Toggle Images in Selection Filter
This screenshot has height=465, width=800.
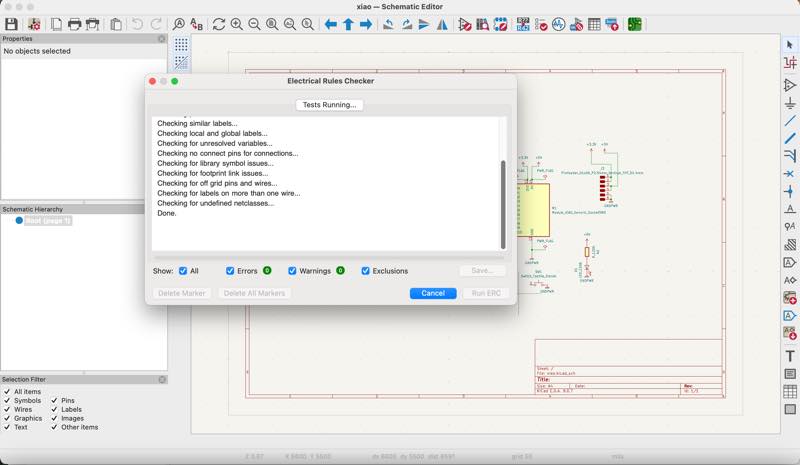(54, 418)
